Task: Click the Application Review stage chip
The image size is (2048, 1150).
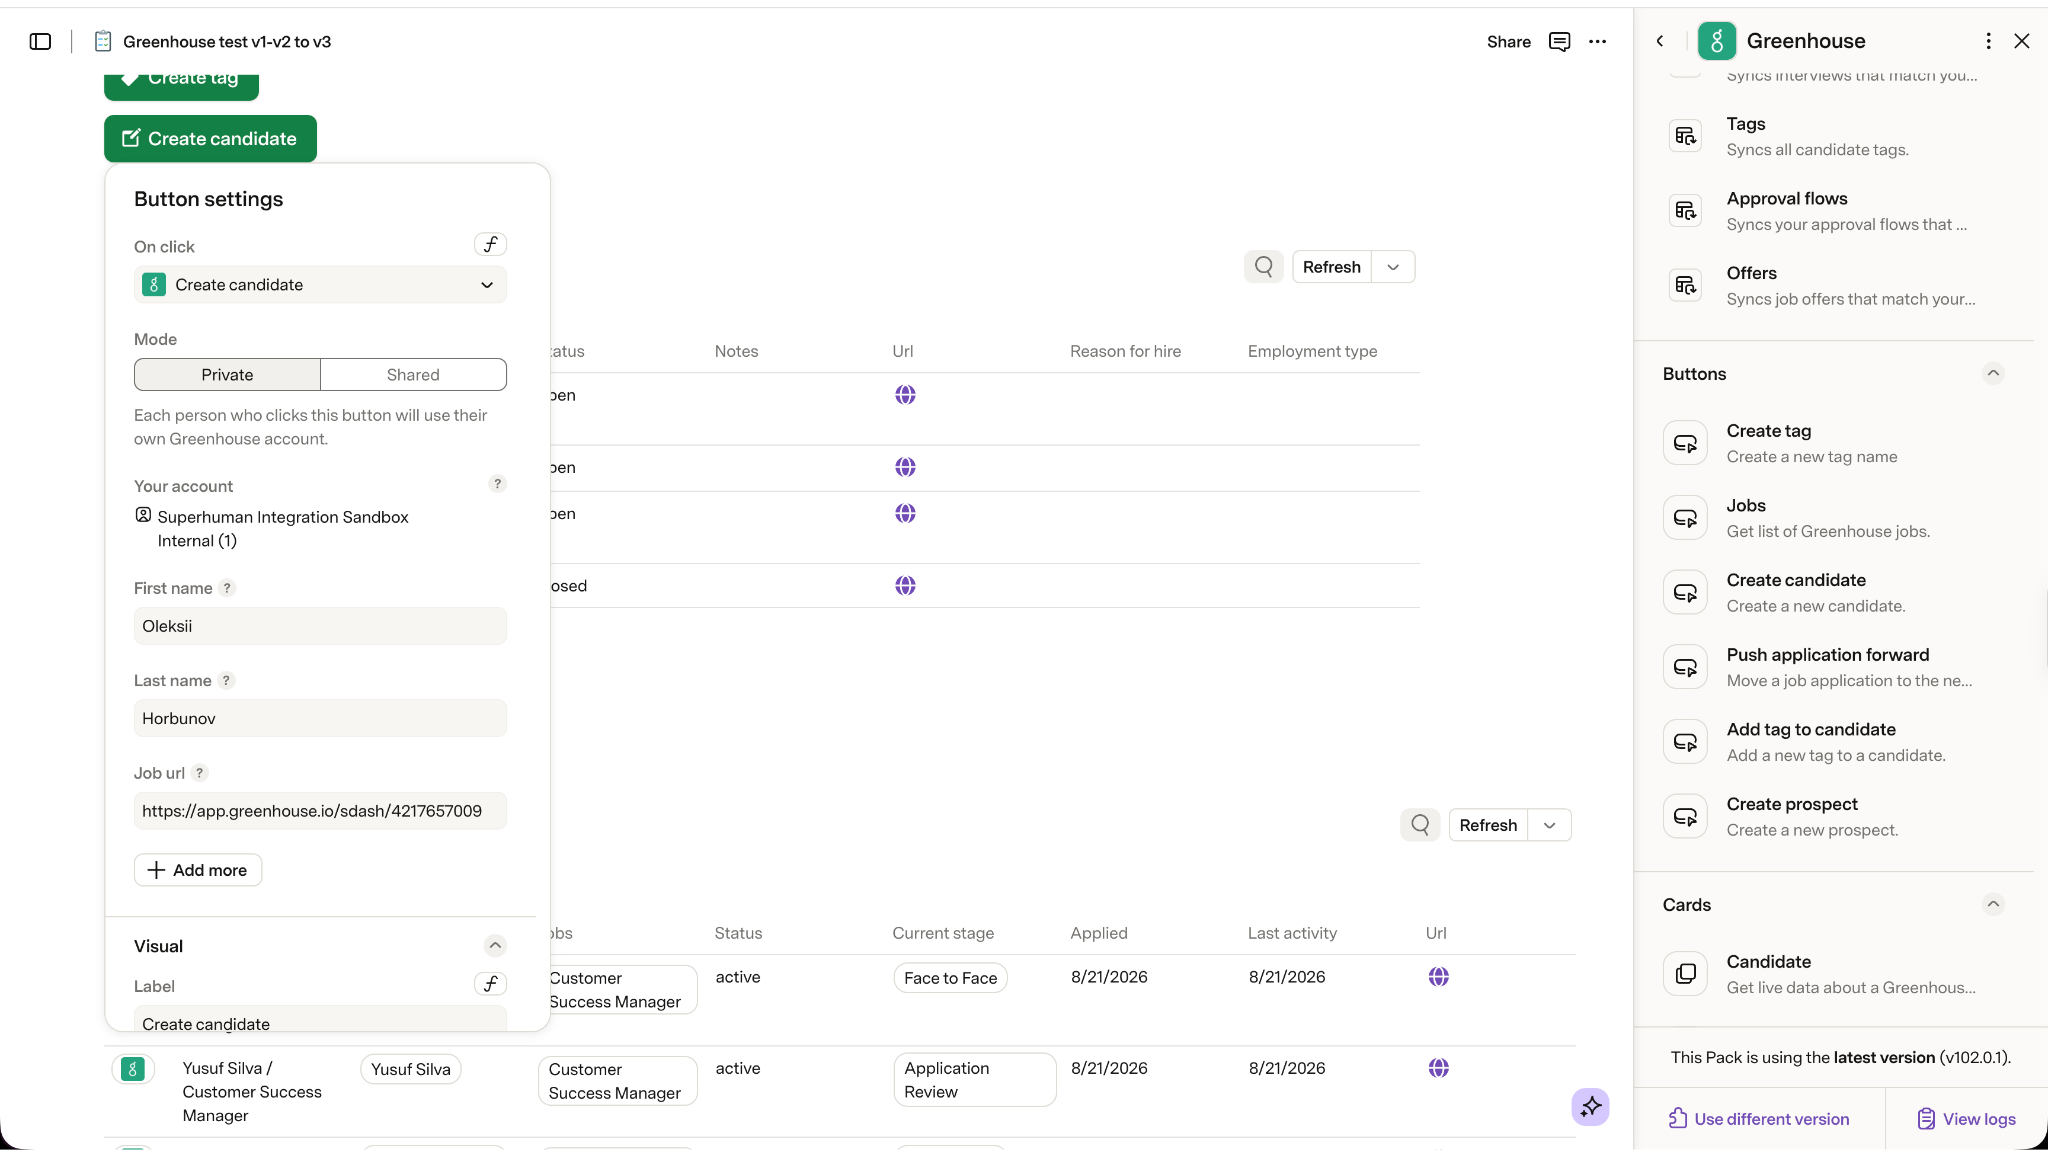Action: pyautogui.click(x=975, y=1080)
